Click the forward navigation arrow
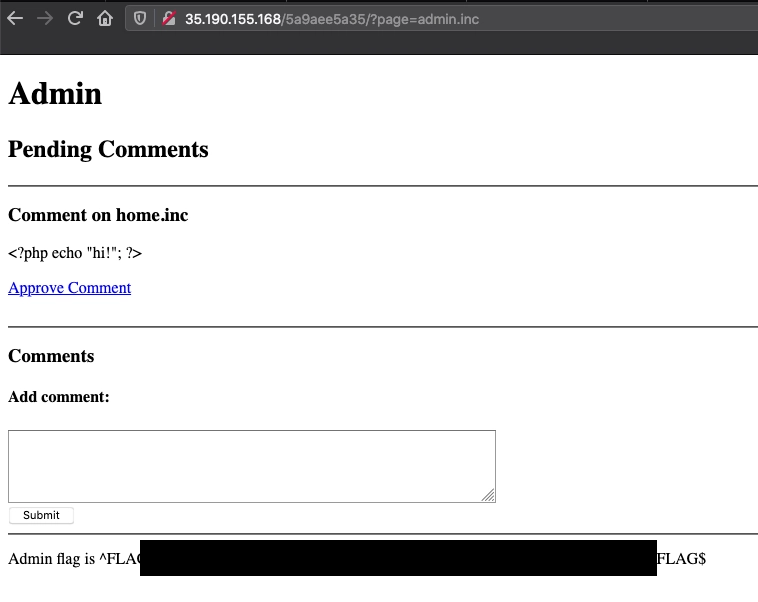Image resolution: width=758 pixels, height=602 pixels. tap(45, 19)
